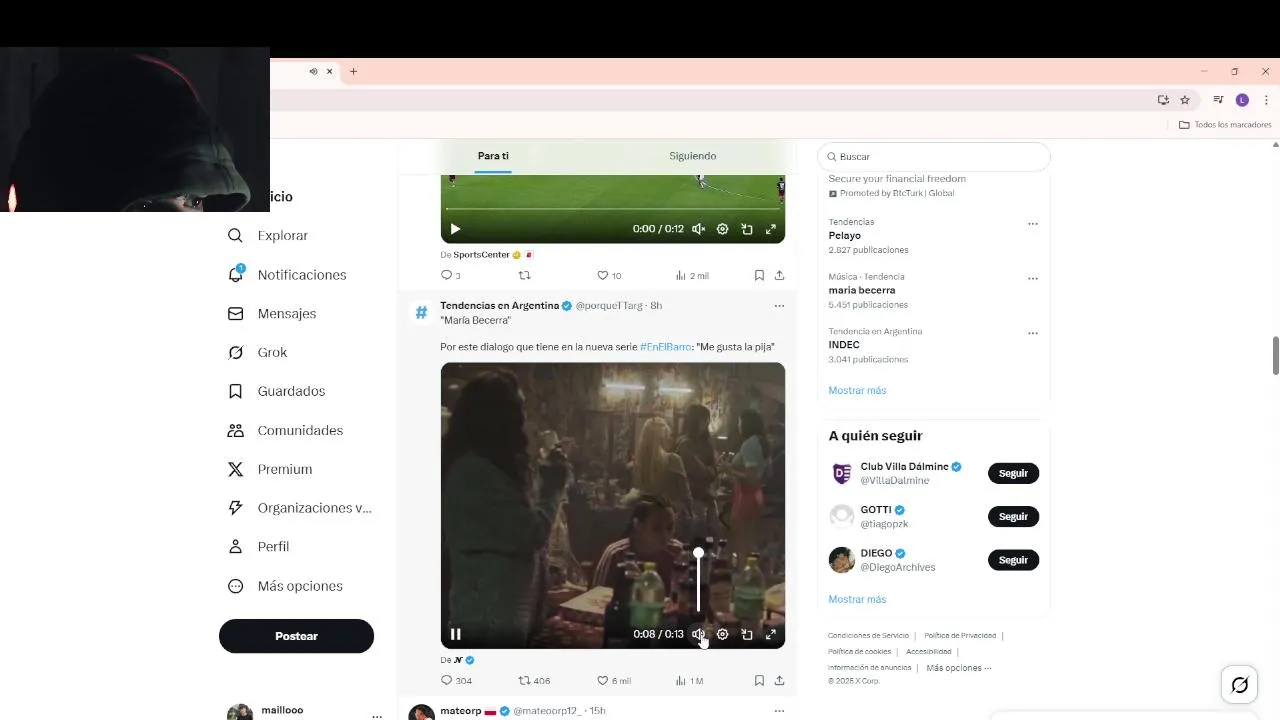Click the Postear button
The image size is (1280, 720).
pos(296,636)
